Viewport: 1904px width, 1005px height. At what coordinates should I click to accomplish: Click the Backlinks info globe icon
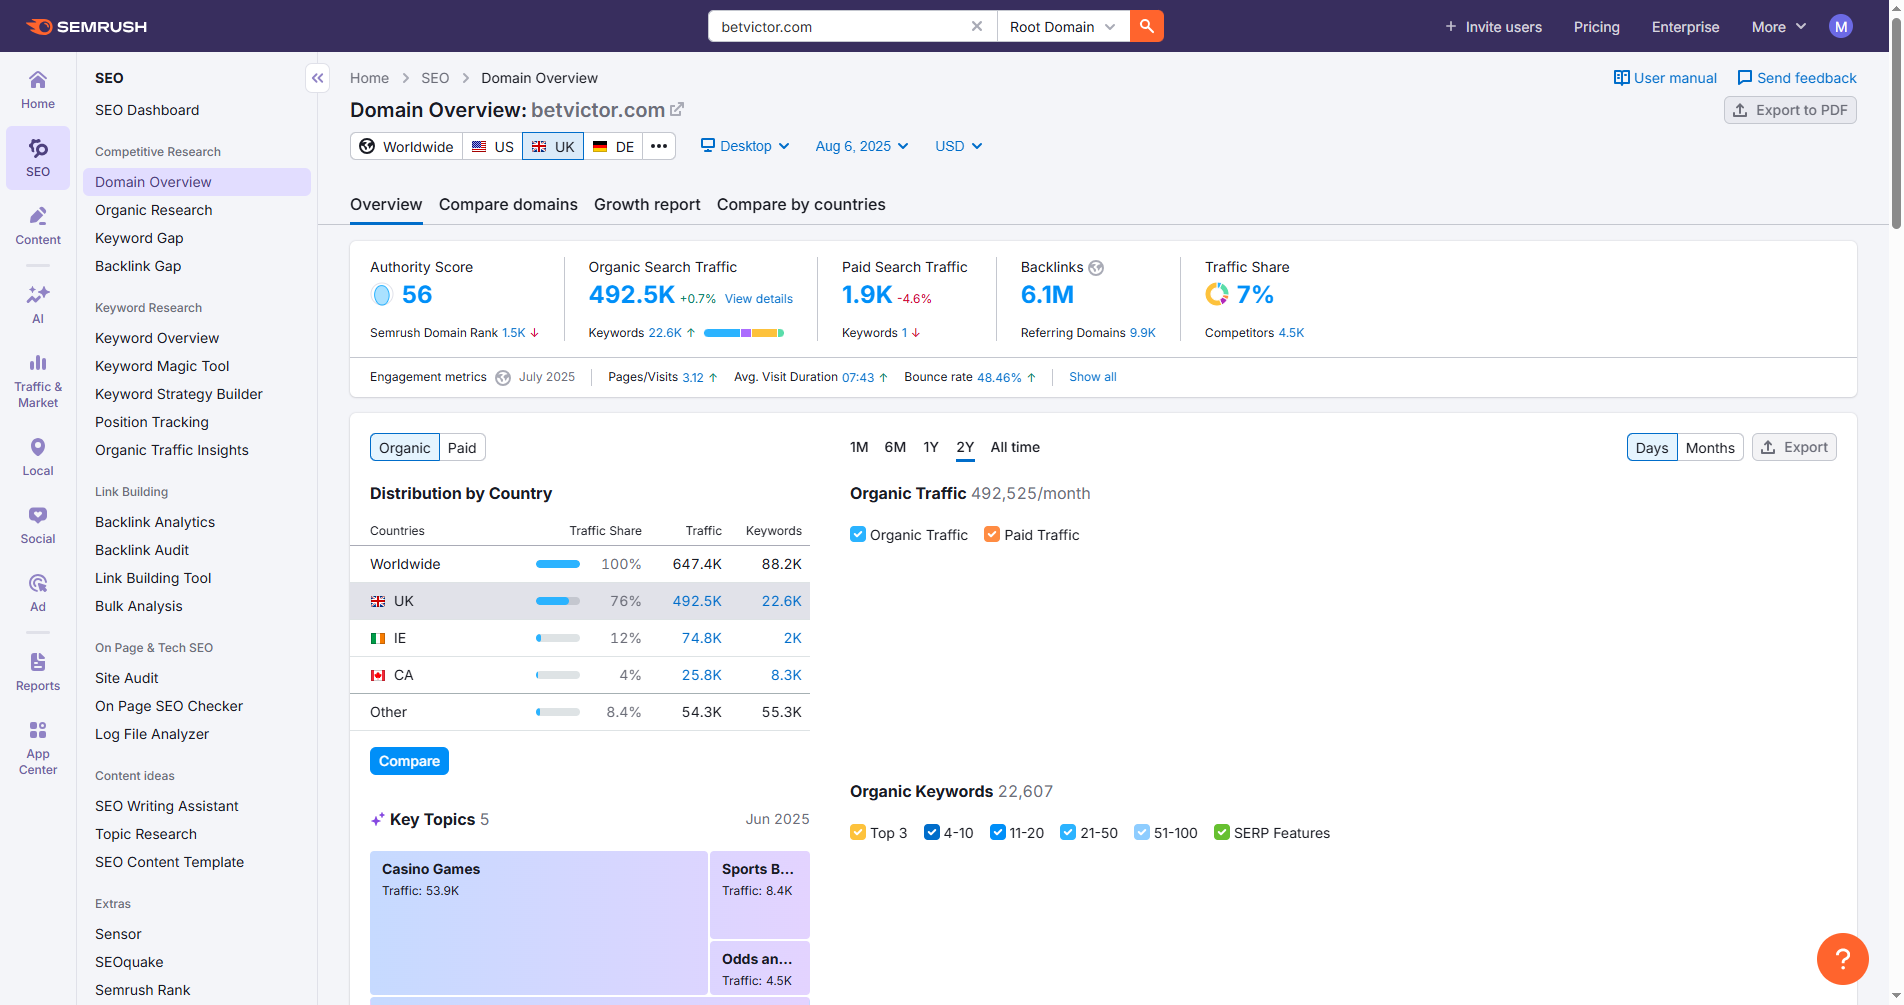(x=1096, y=268)
